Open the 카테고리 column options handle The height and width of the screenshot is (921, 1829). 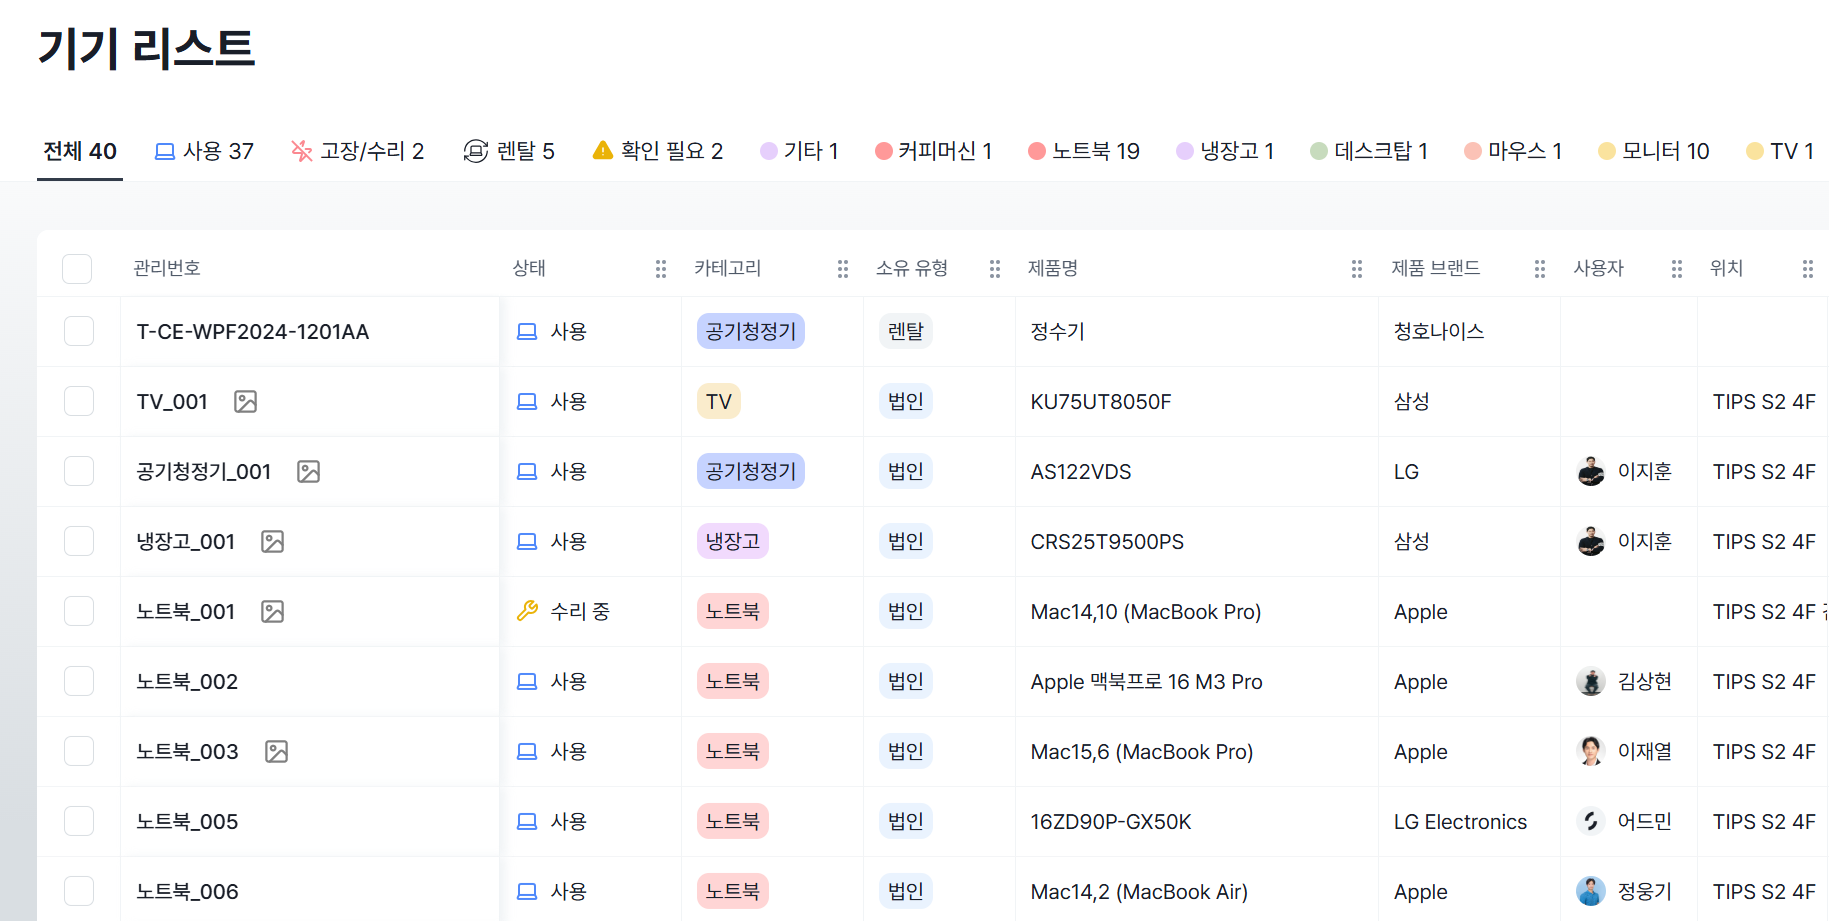tap(842, 269)
